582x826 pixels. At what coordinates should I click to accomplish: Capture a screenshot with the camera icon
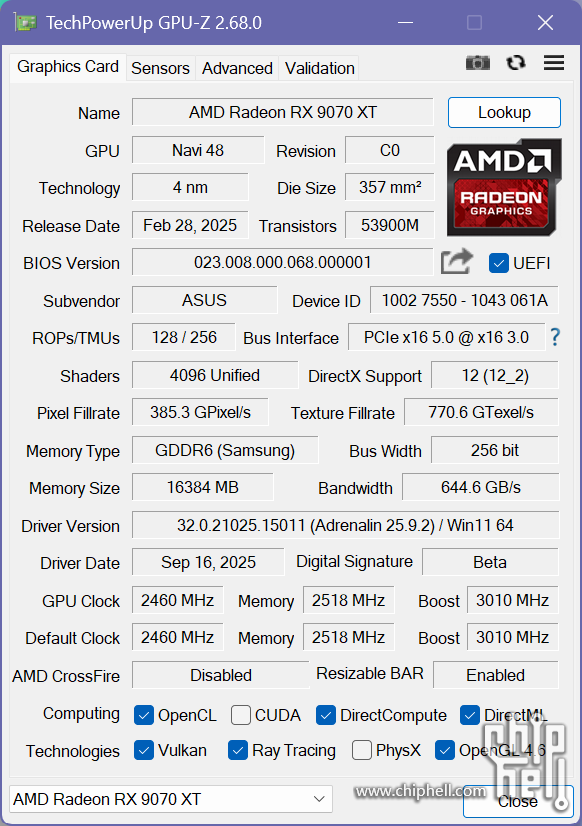(477, 62)
